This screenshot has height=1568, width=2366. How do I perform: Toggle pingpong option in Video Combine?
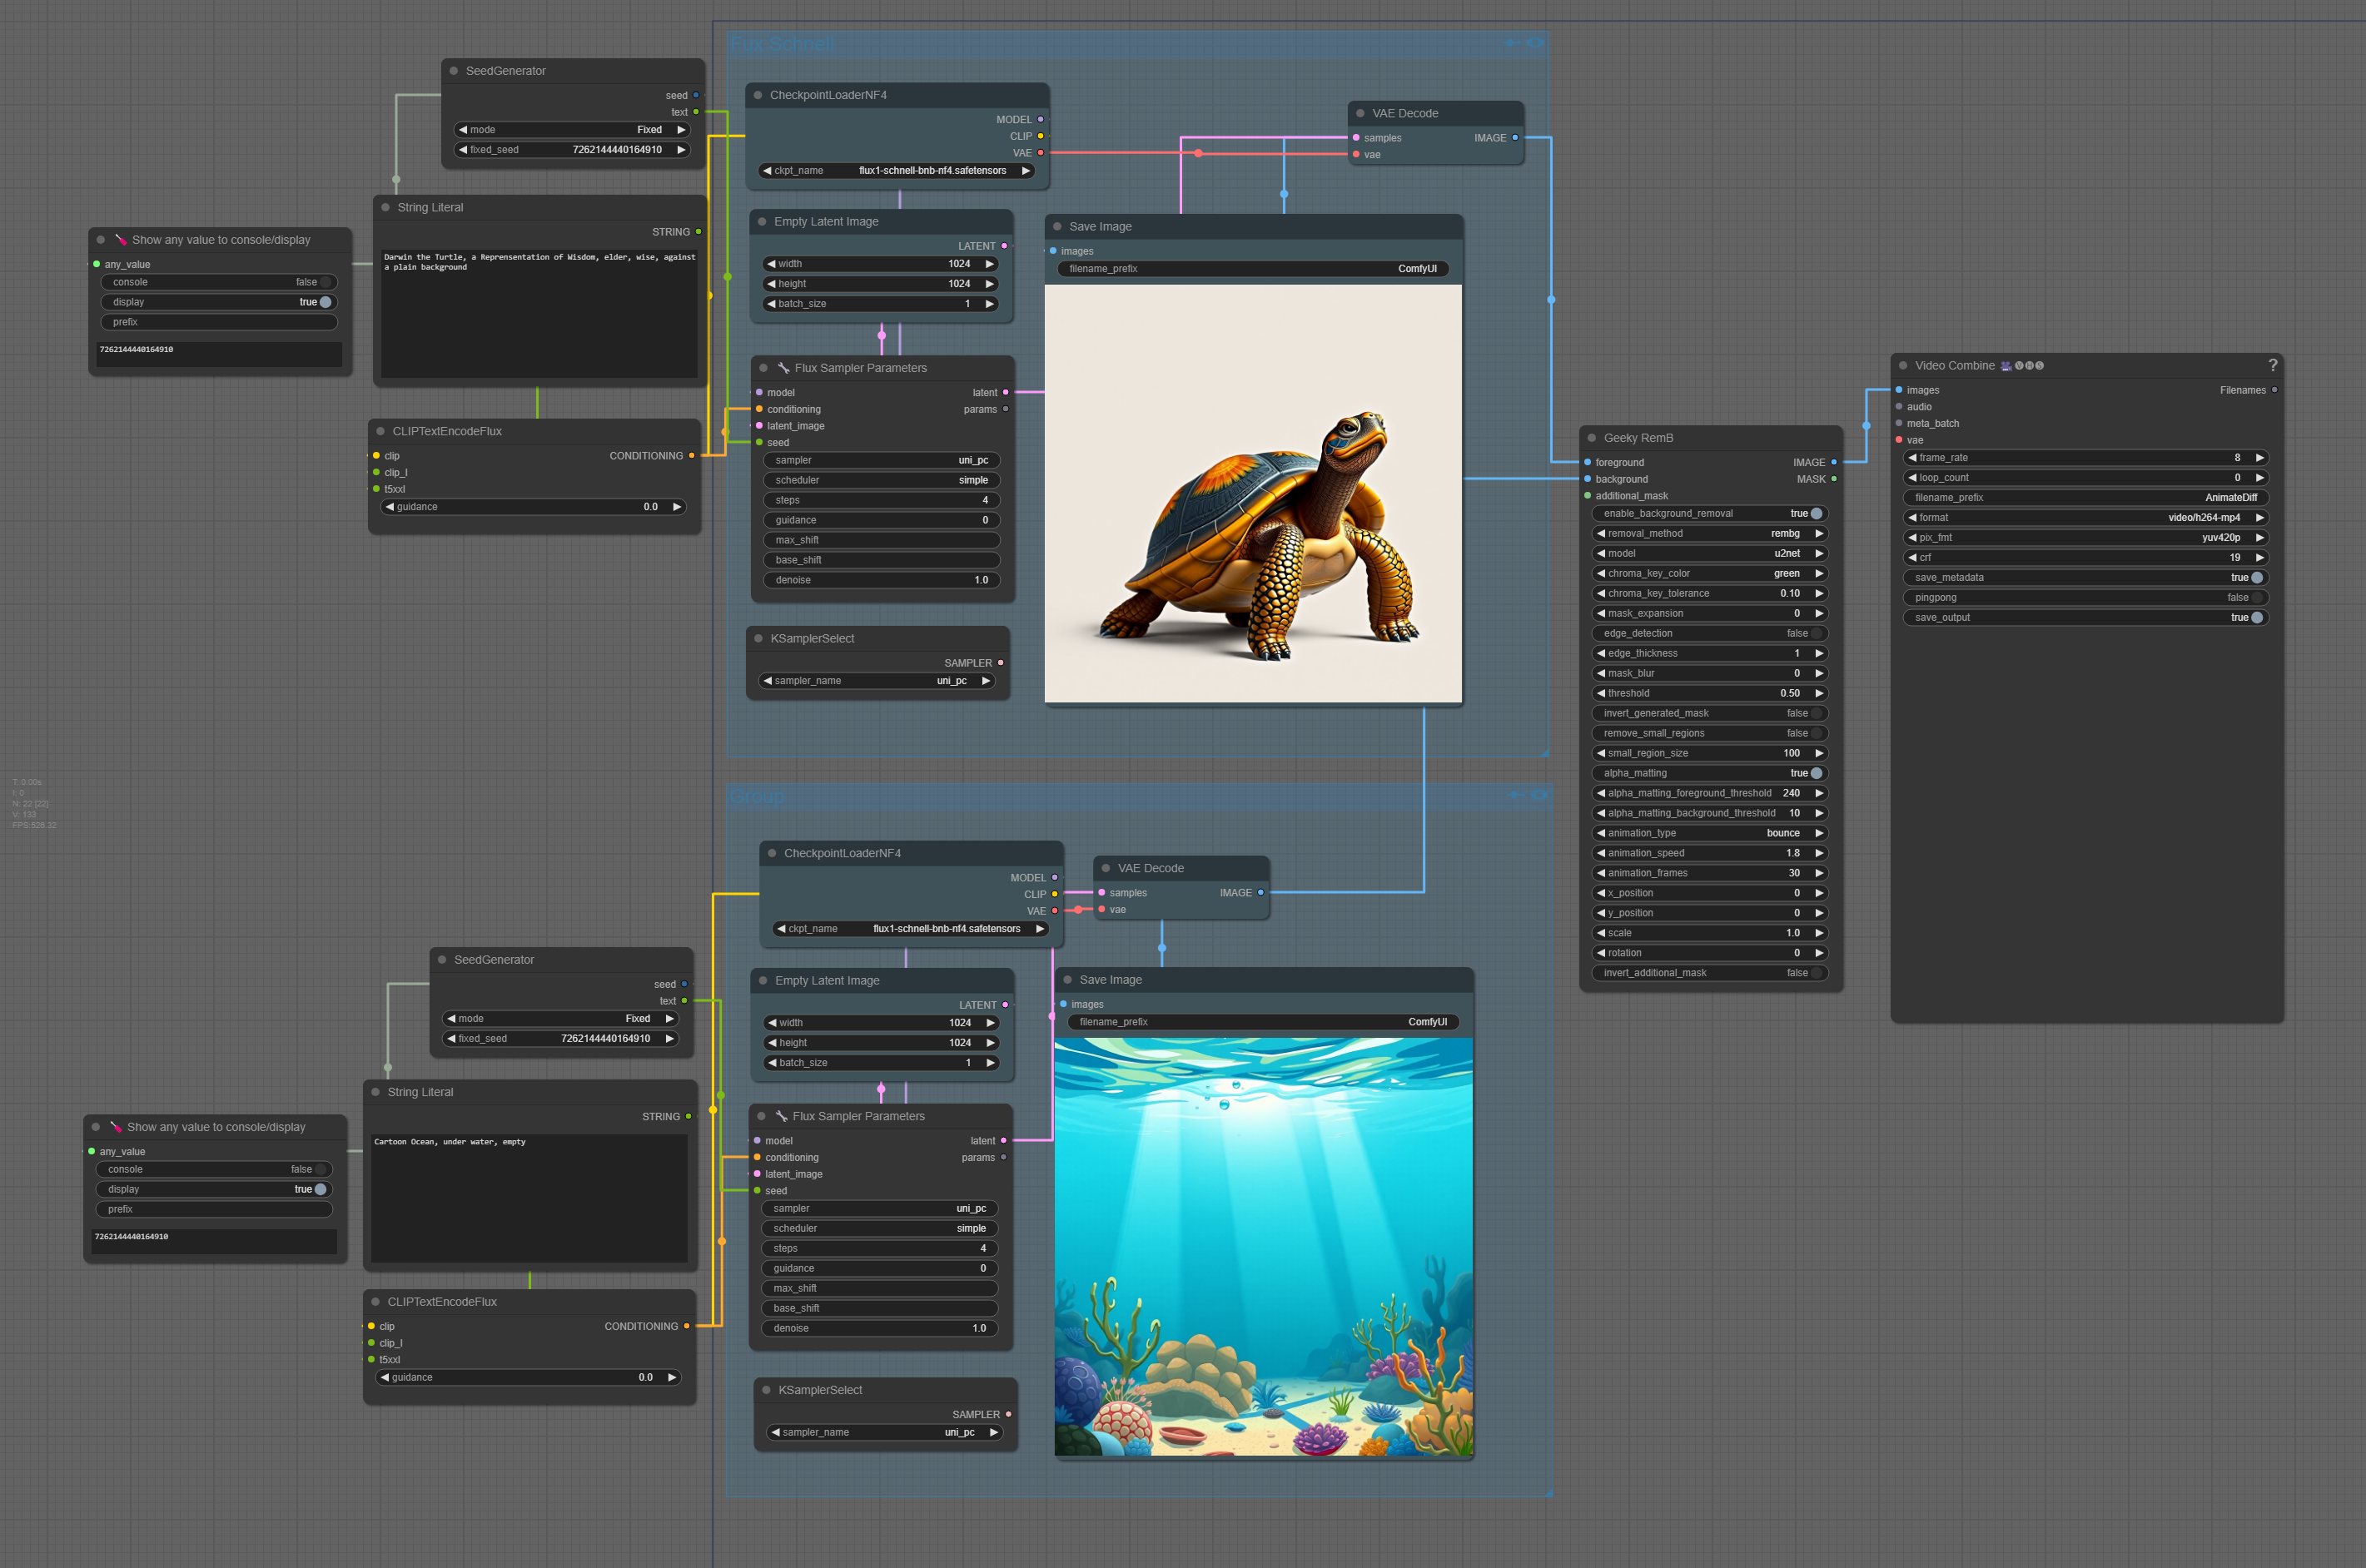2256,597
